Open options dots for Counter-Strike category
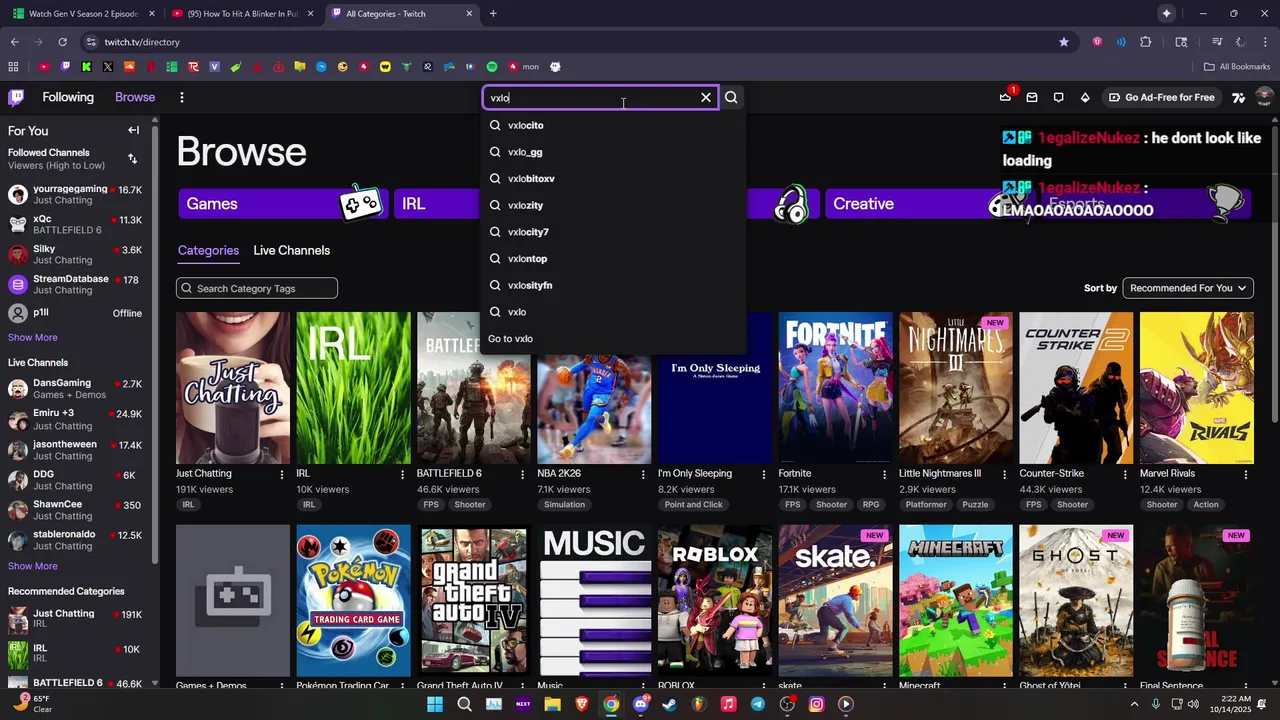The height and width of the screenshot is (720, 1280). [x=1126, y=474]
